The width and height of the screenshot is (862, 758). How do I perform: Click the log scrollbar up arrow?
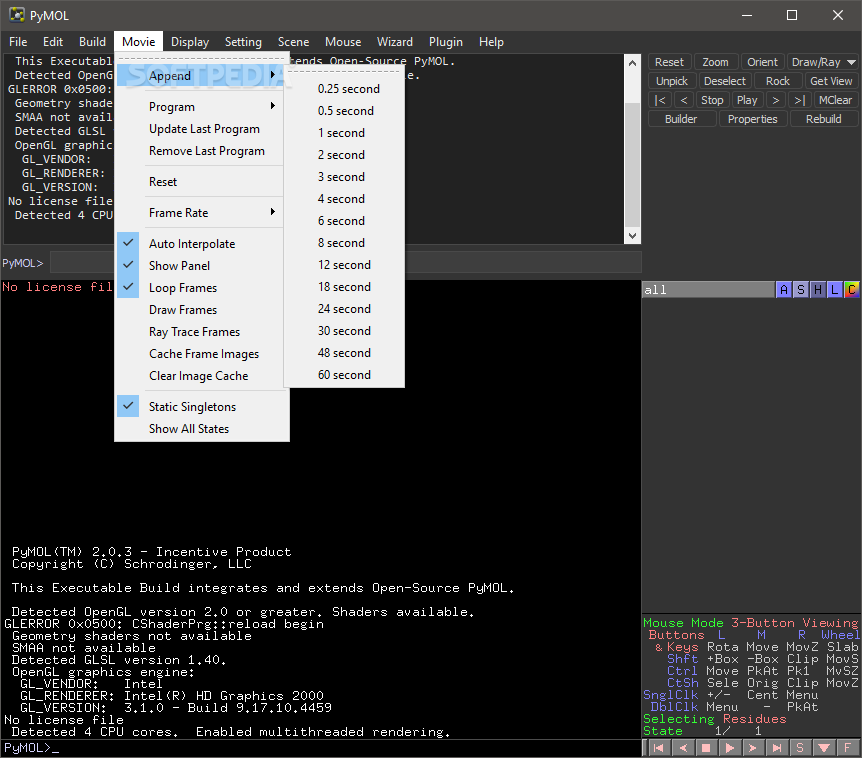click(x=632, y=63)
